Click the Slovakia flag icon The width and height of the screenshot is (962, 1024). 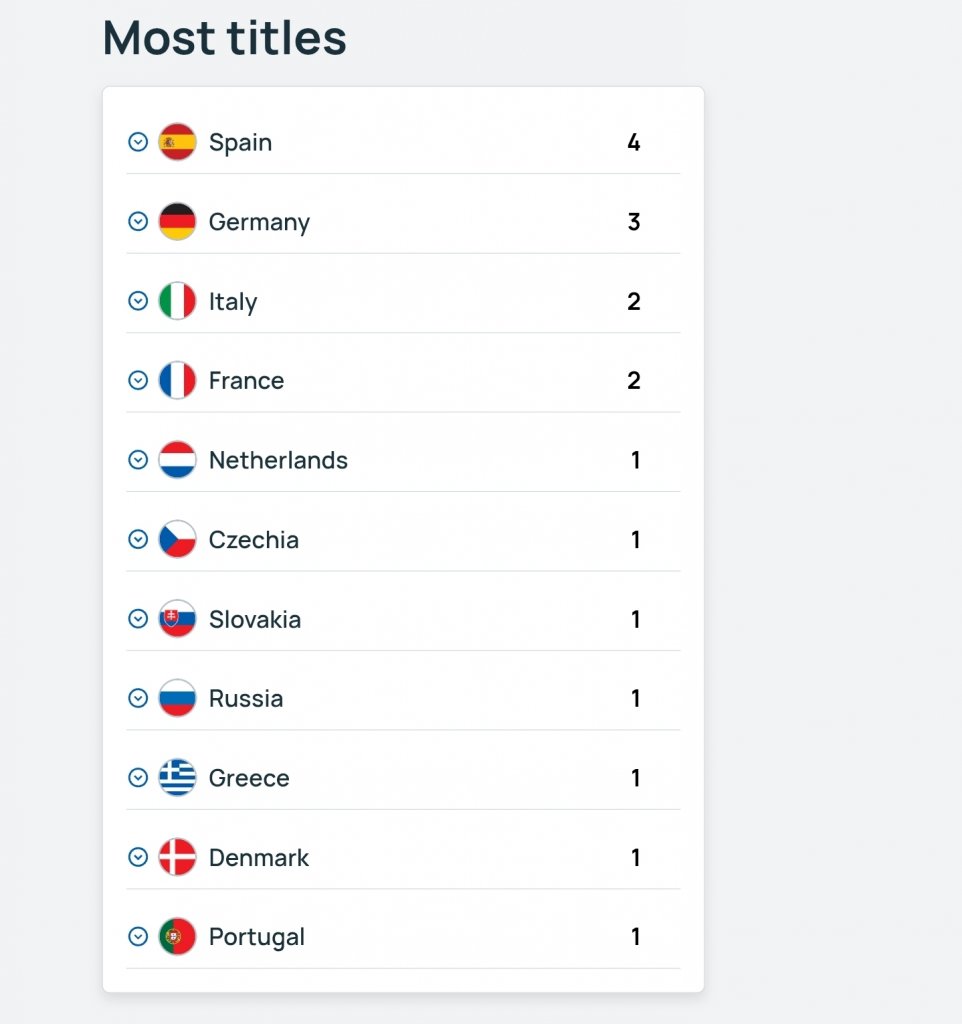tap(177, 618)
